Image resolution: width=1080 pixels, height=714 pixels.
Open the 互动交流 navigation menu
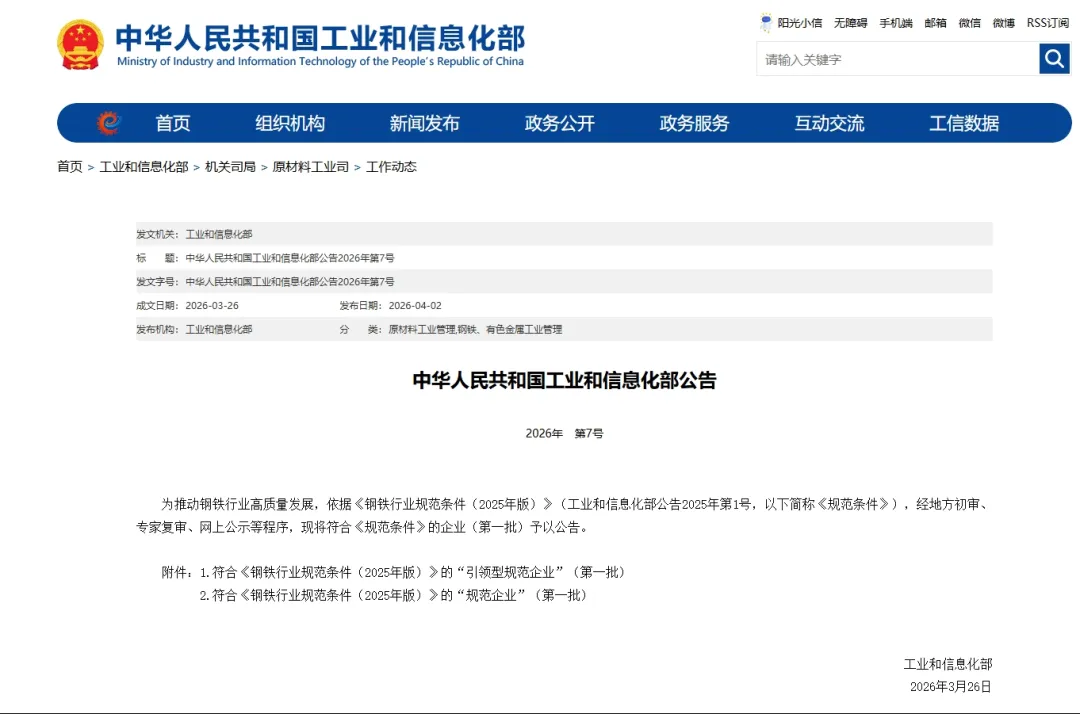[x=829, y=123]
